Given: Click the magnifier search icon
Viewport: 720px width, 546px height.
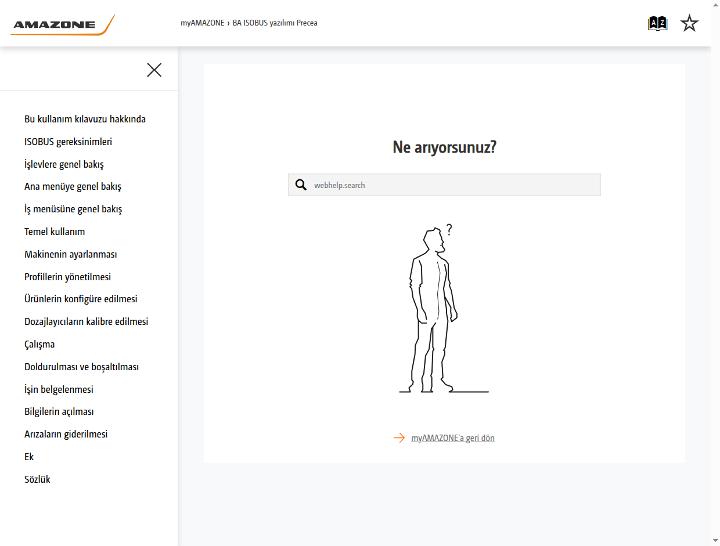Looking at the screenshot, I should click(x=301, y=185).
